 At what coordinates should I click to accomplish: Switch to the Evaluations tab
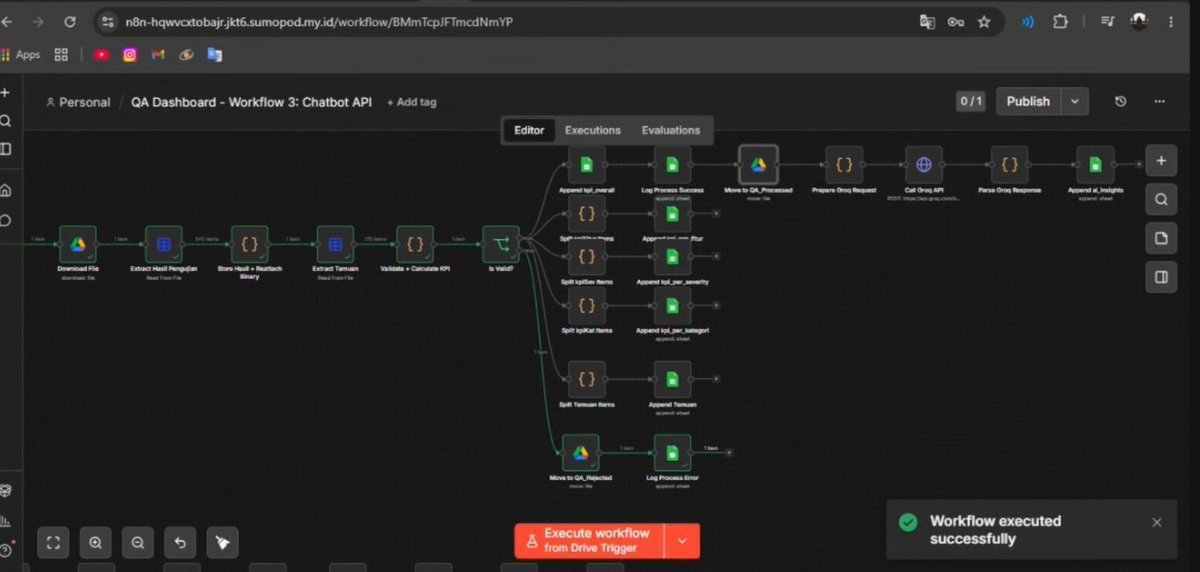tap(671, 130)
